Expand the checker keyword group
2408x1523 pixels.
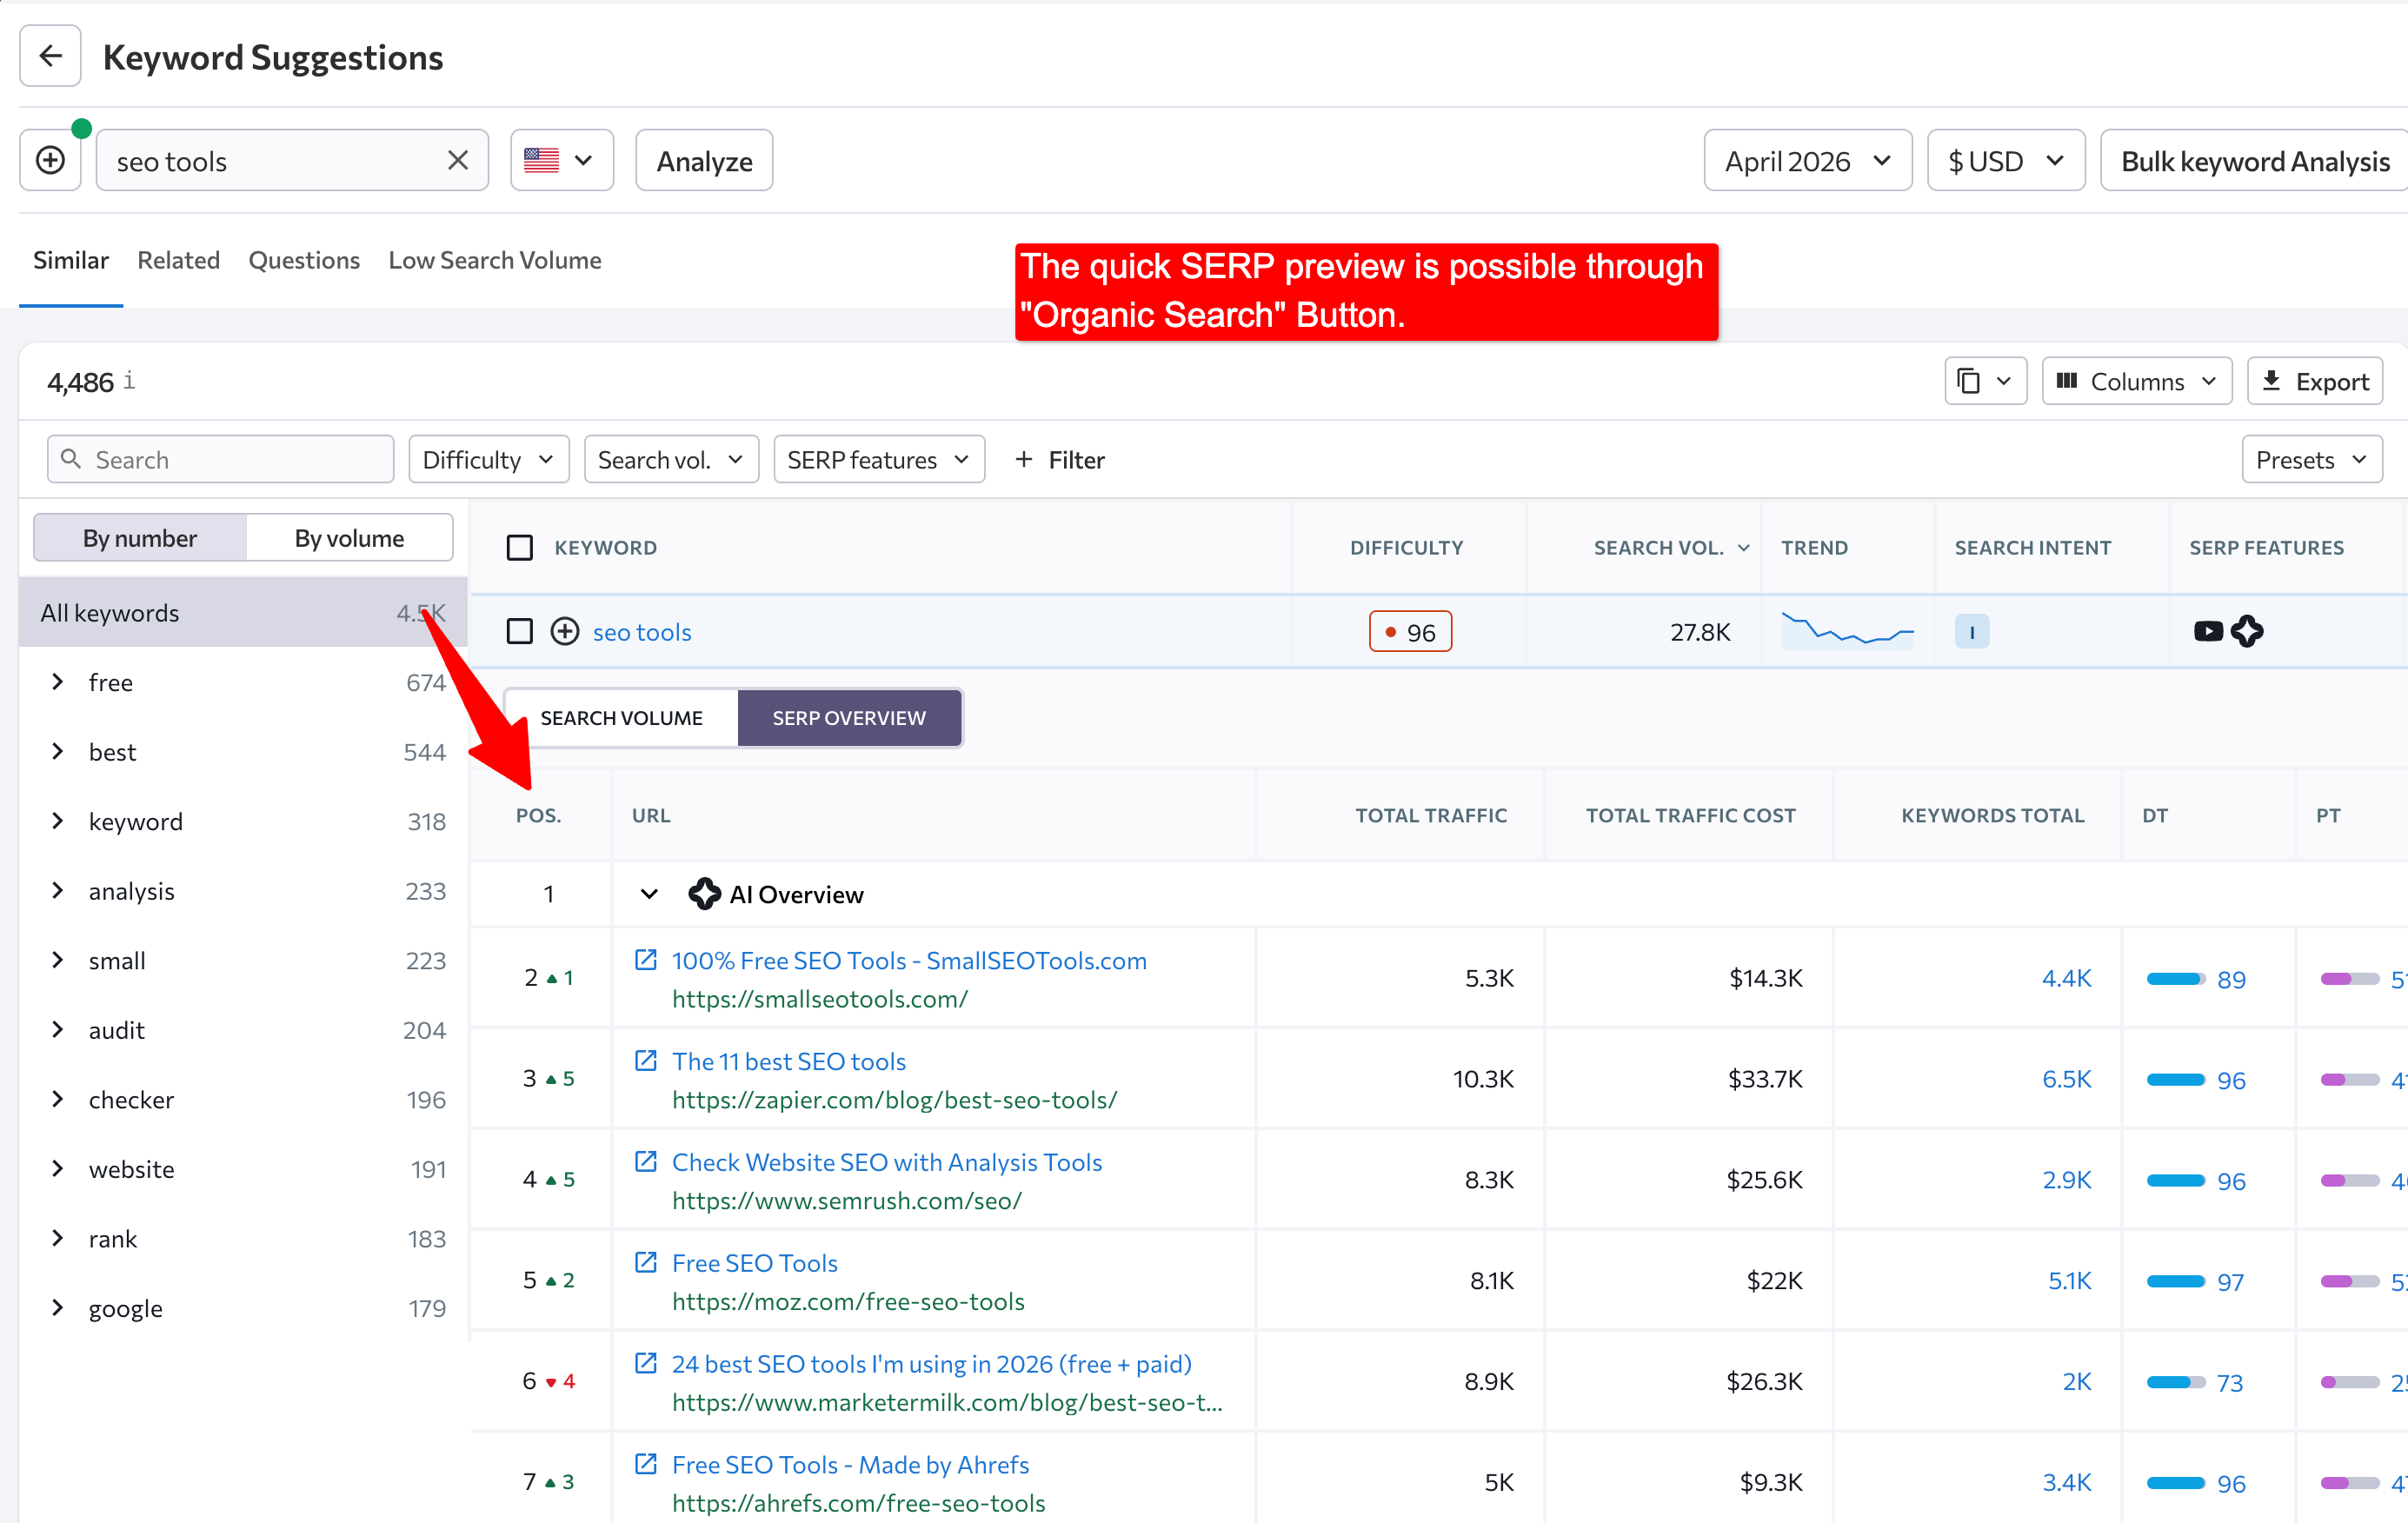pos(57,1099)
